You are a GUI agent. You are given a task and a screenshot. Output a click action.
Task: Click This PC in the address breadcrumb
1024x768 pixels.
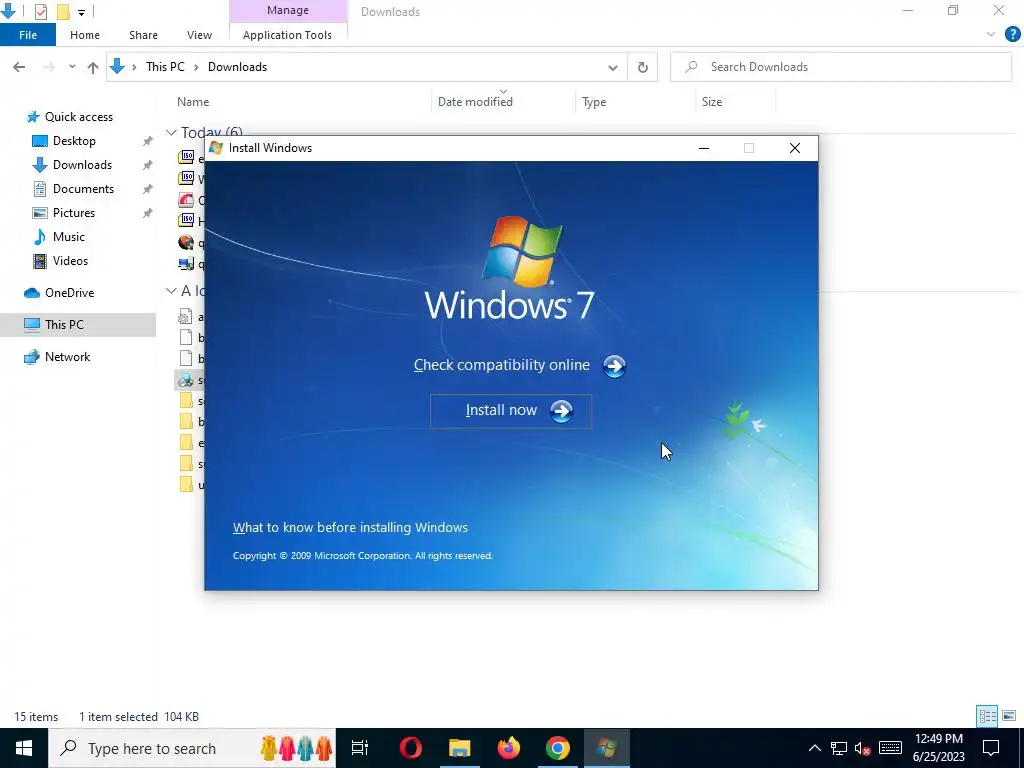(165, 67)
